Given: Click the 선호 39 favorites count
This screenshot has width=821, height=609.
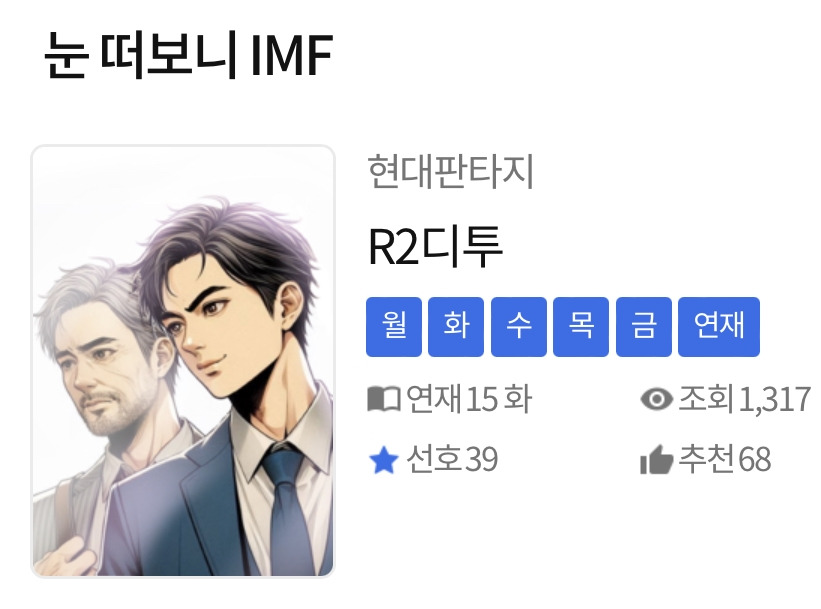Looking at the screenshot, I should [452, 460].
